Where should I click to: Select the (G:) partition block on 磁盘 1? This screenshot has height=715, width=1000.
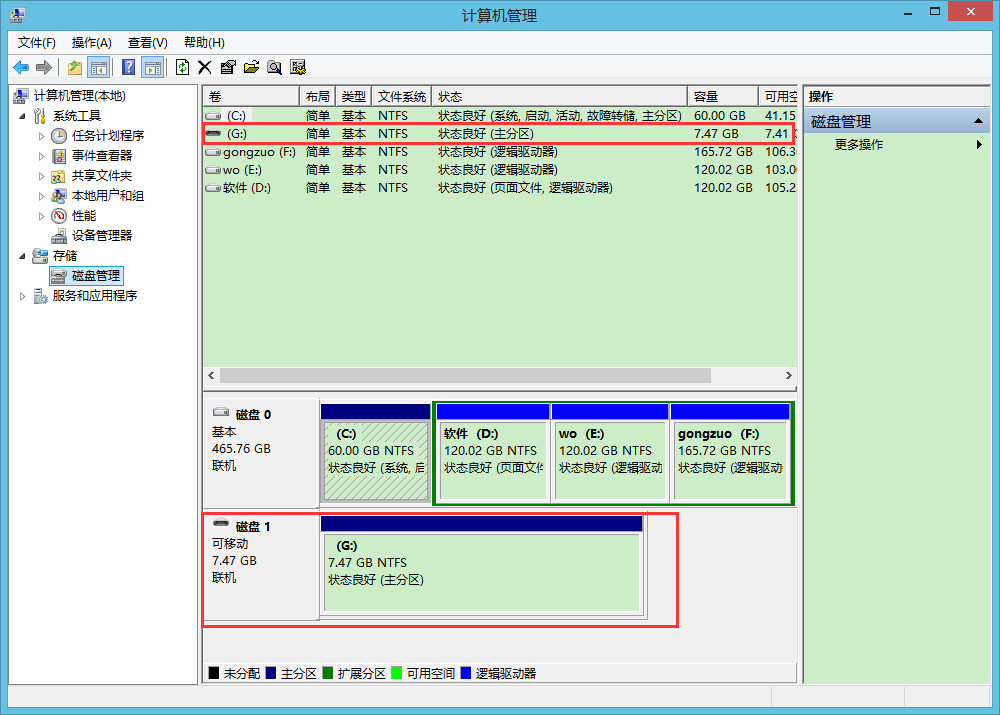481,571
